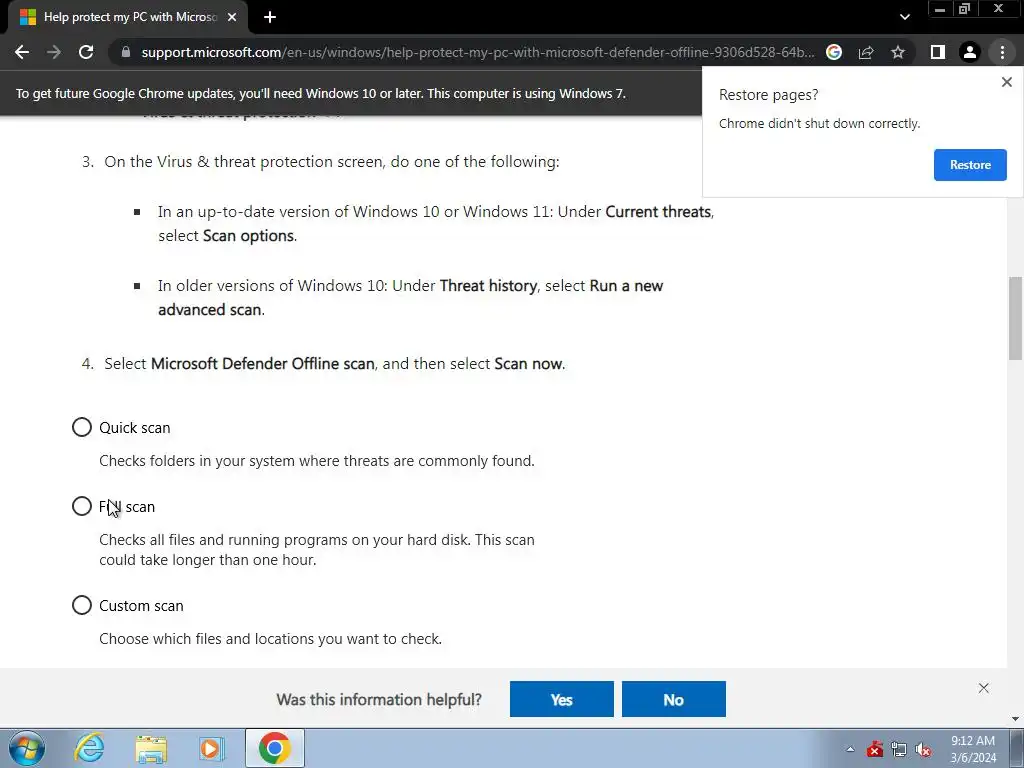
Task: Switch to the Help protect my PC tab
Action: 128,17
